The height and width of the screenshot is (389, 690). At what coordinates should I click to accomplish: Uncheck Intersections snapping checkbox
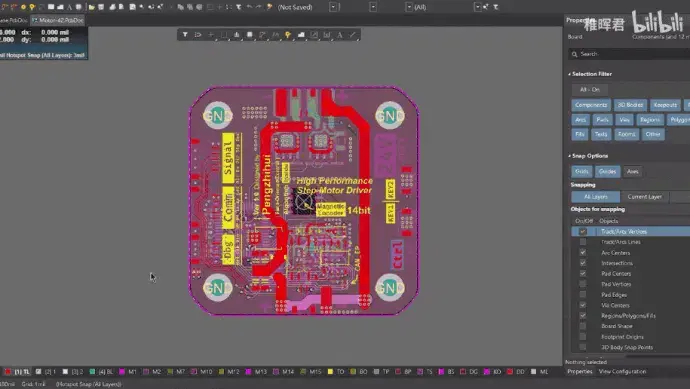click(583, 263)
